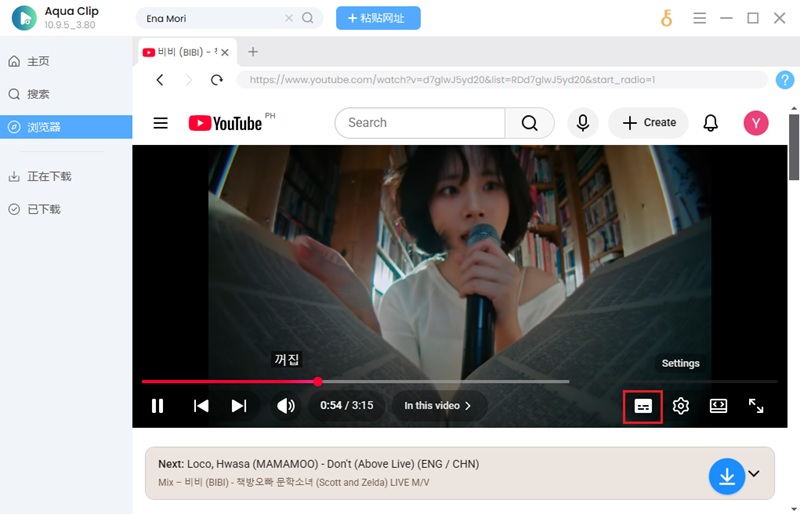
Task: Click the YouTube URL address field
Action: (502, 80)
